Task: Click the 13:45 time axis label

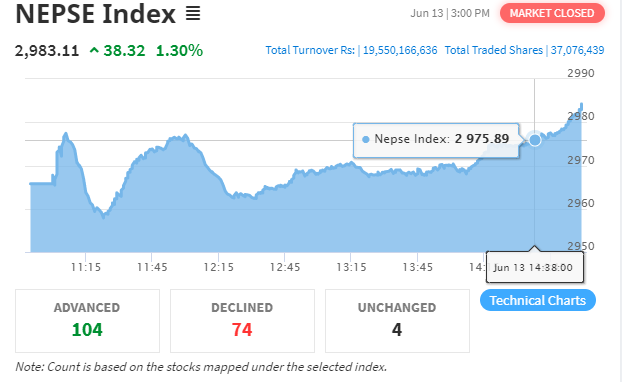Action: 417,267
